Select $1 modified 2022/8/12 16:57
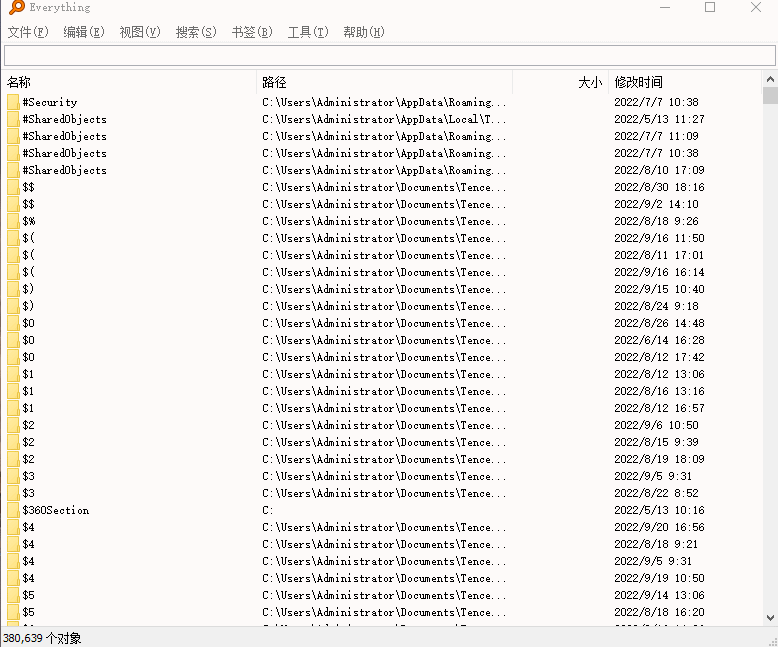The width and height of the screenshot is (778, 647). tap(28, 408)
